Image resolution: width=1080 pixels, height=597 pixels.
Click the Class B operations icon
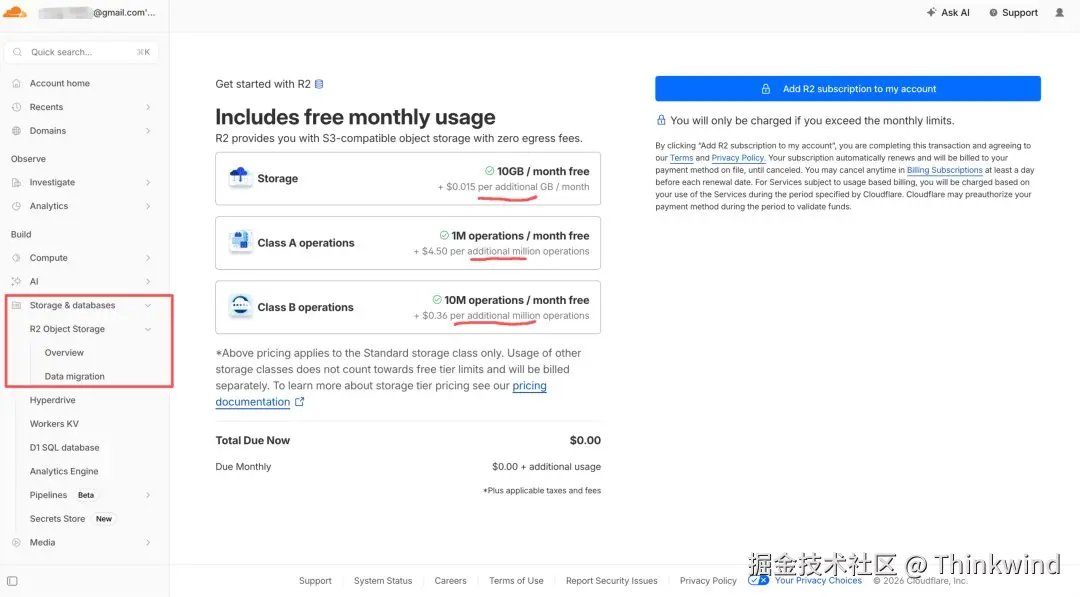(240, 306)
